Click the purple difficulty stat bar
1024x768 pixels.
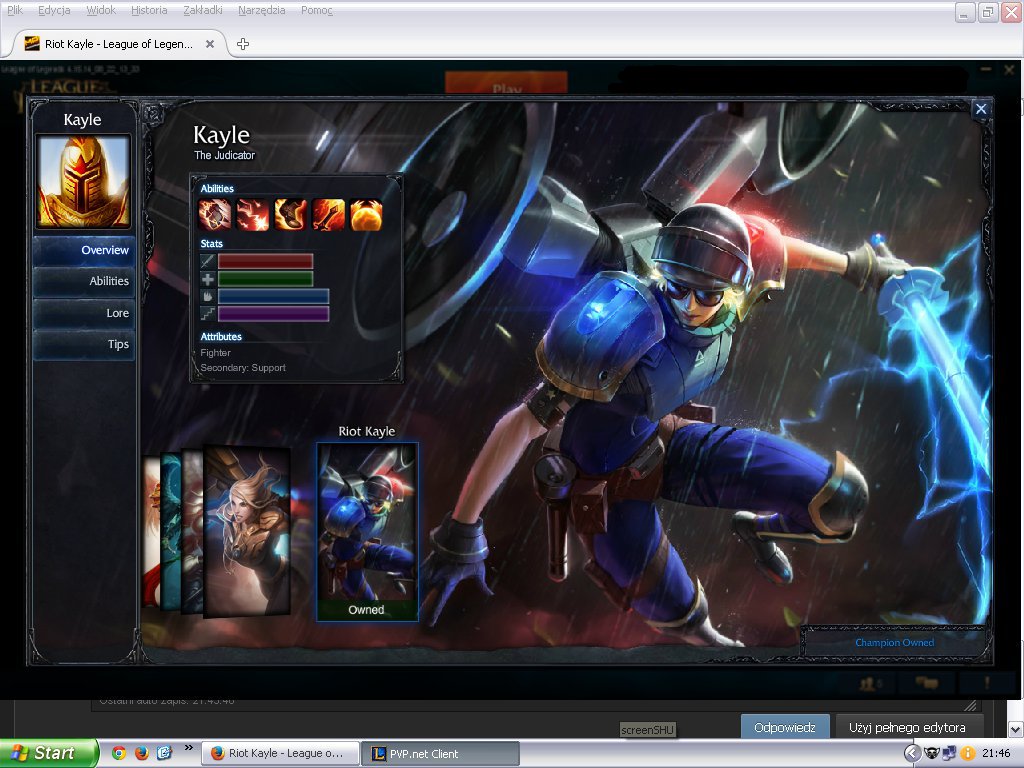click(x=273, y=314)
